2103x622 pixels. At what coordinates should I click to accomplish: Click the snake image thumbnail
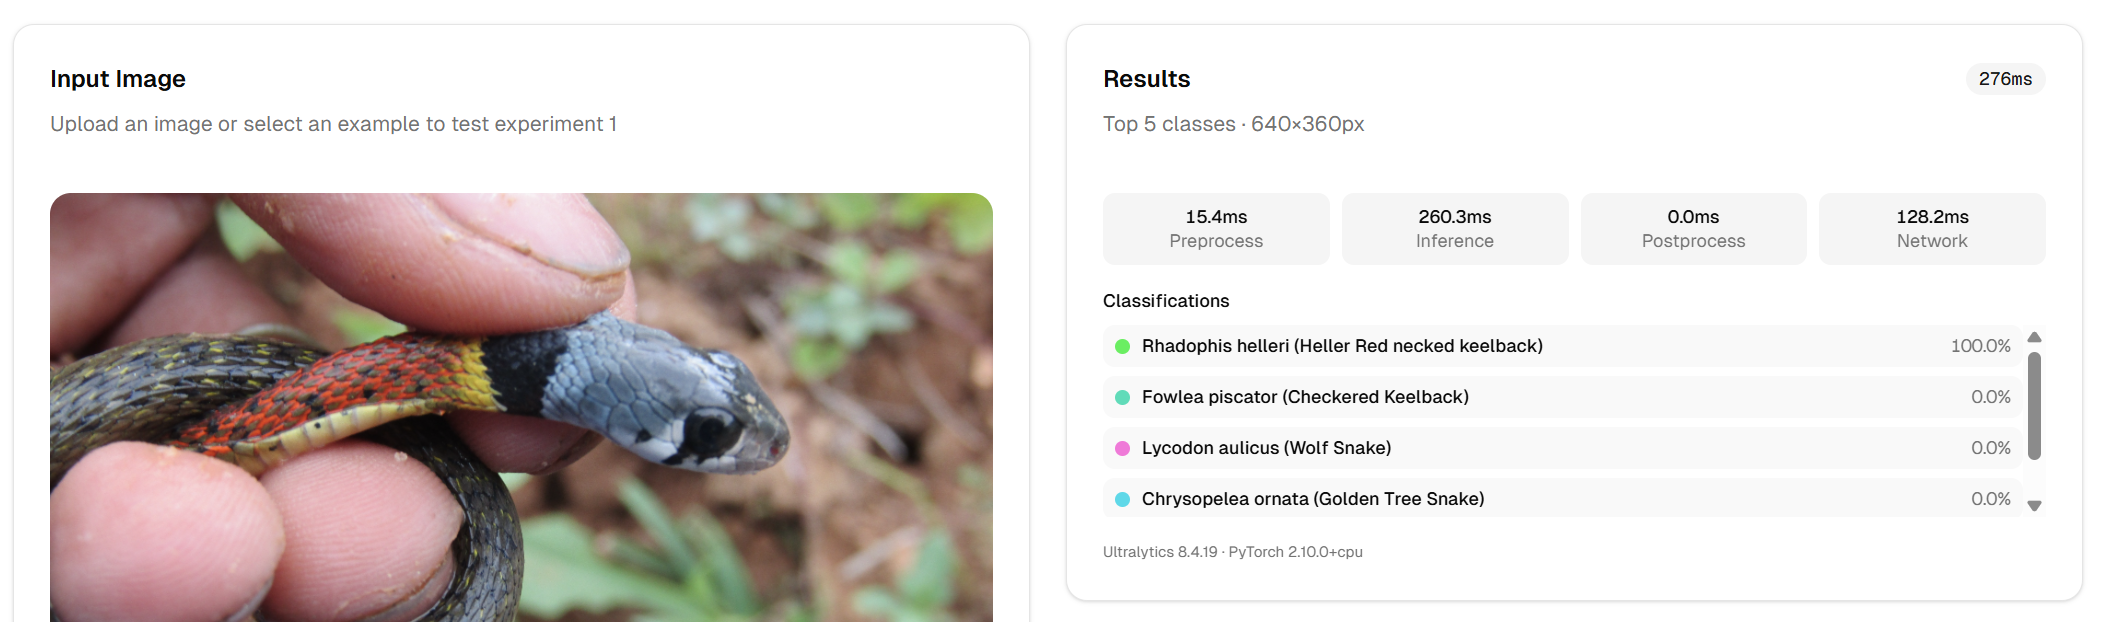tap(520, 400)
